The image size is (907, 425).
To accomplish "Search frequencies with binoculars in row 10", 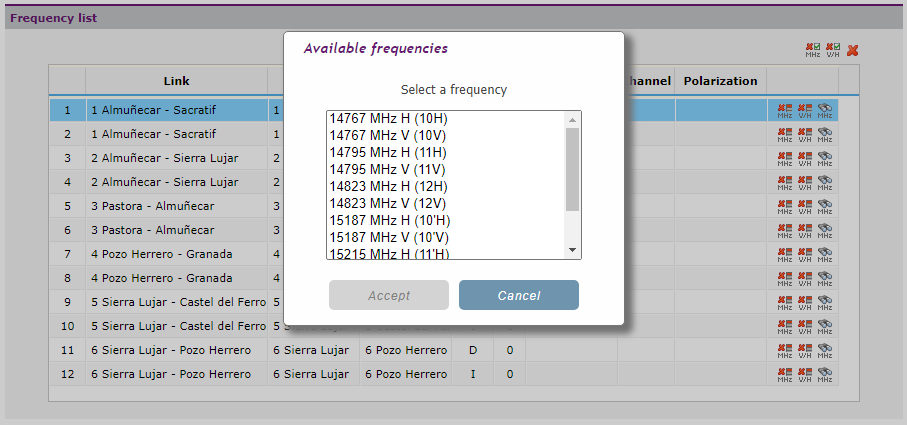I will [825, 326].
